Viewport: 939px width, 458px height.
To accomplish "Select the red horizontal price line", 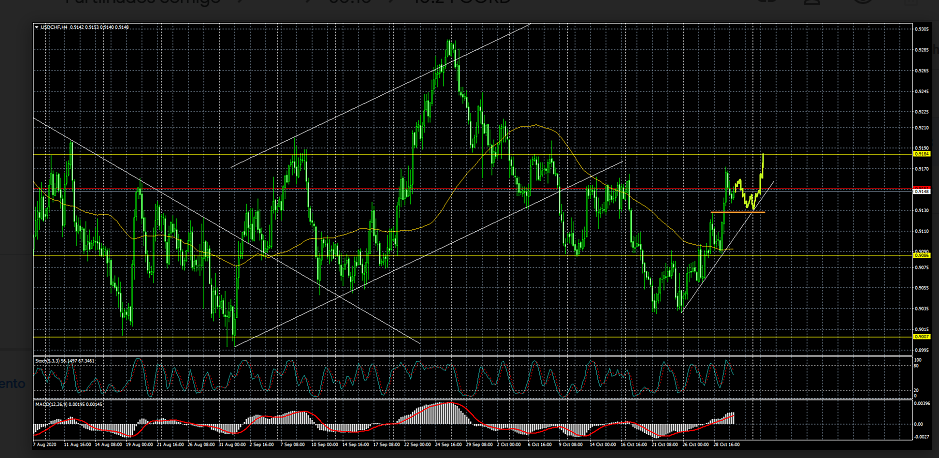I will (x=300, y=189).
